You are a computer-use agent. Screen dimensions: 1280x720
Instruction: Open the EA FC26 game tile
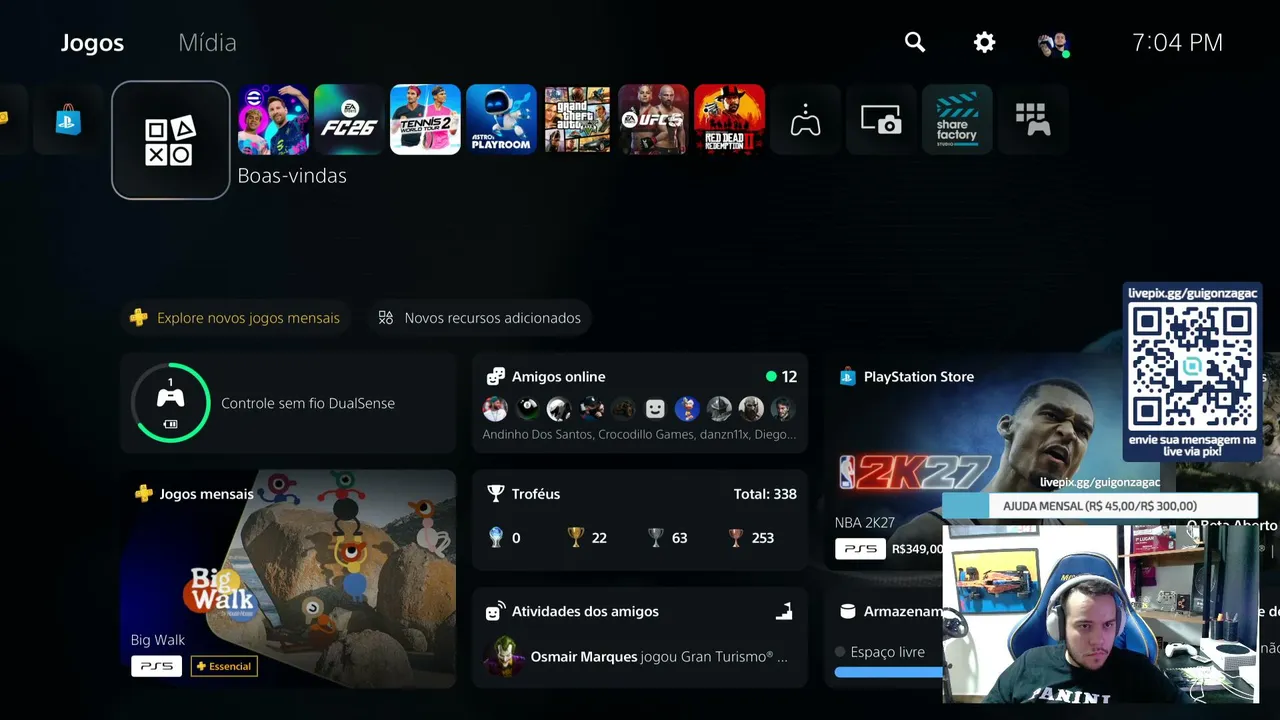coord(350,120)
